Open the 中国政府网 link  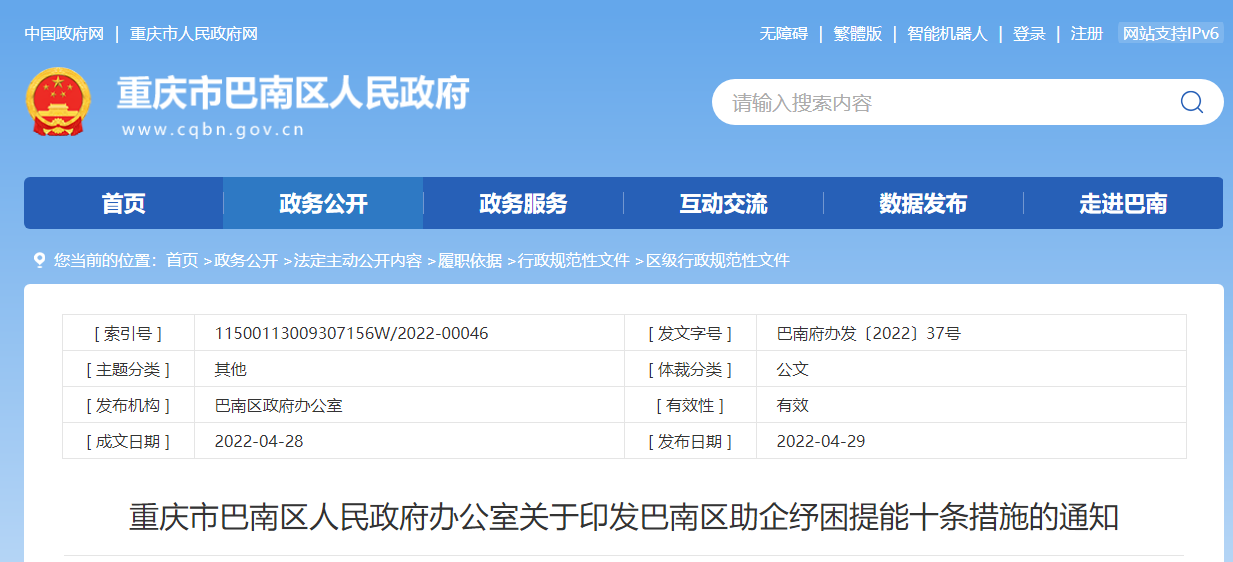coord(64,34)
